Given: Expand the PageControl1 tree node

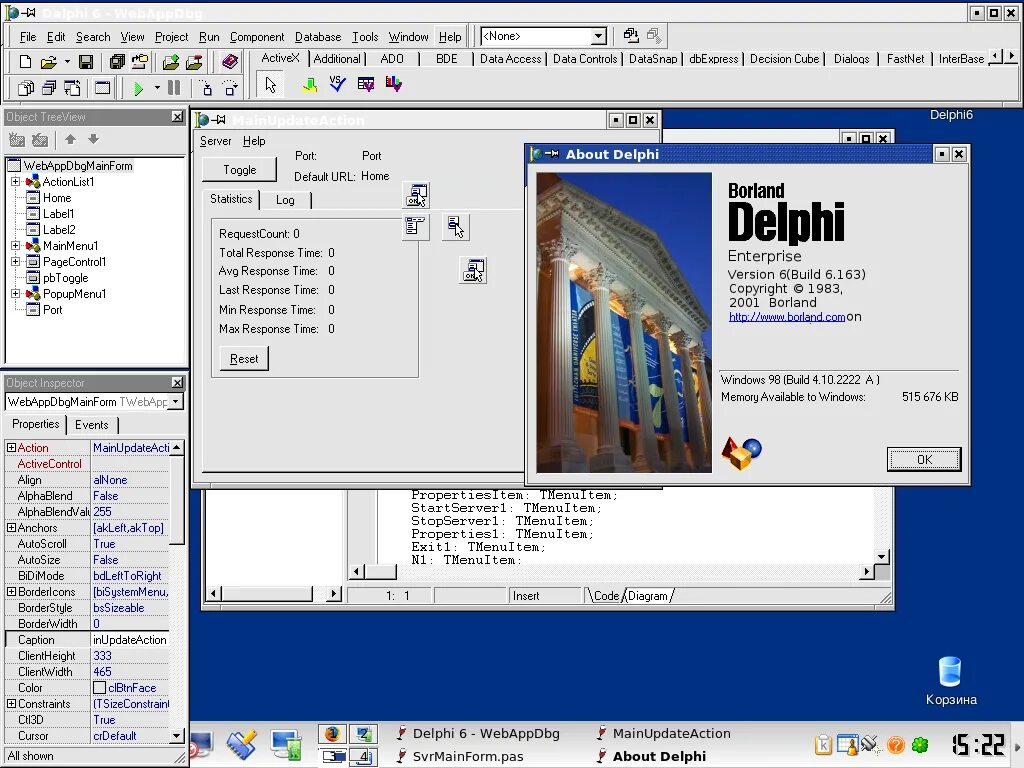Looking at the screenshot, I should (x=16, y=262).
